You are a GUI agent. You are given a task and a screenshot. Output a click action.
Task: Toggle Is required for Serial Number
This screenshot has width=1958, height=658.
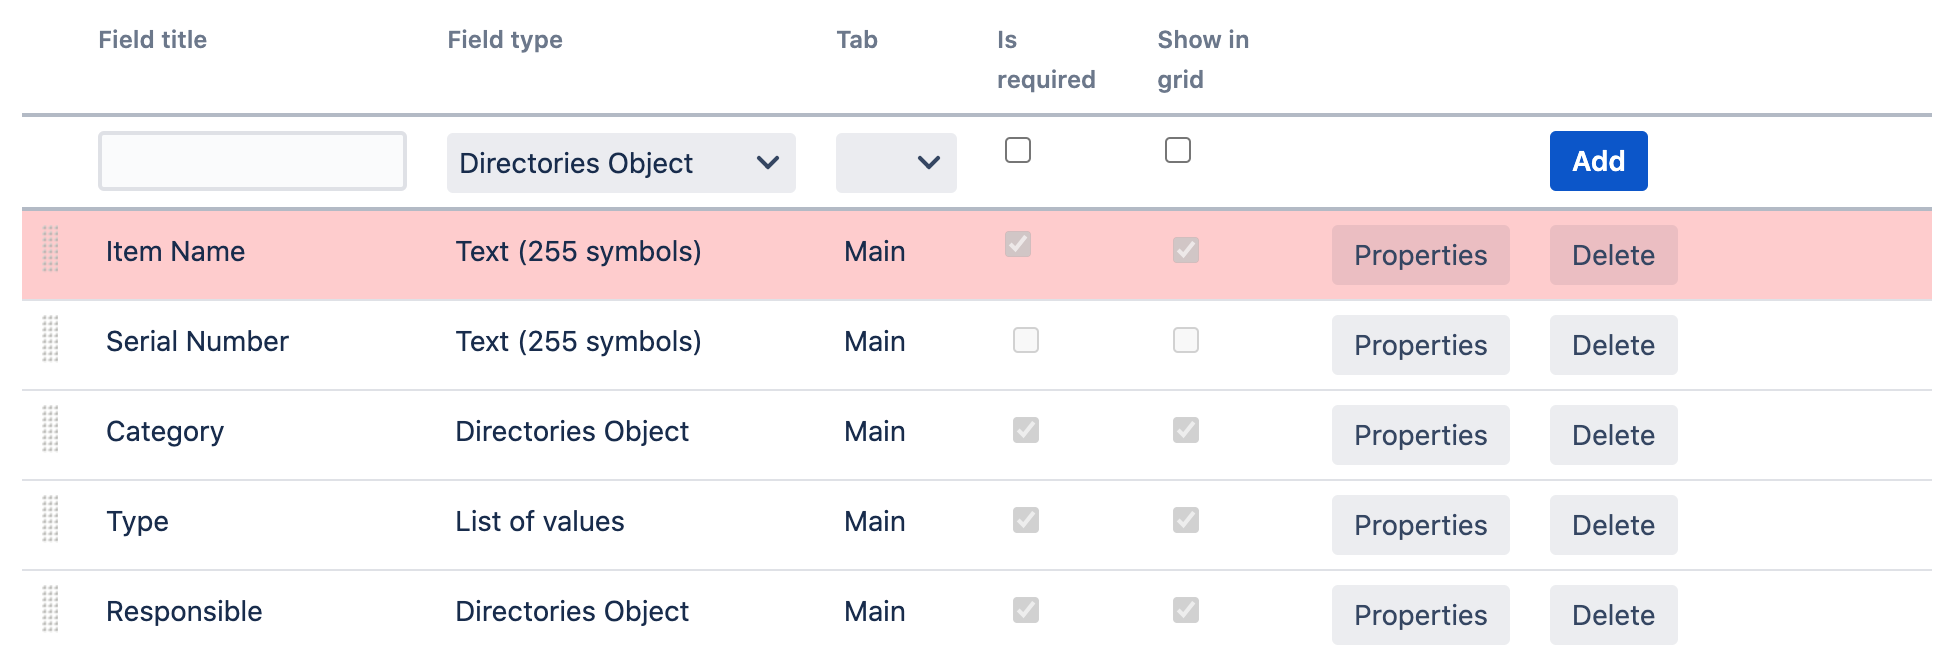tap(1026, 340)
